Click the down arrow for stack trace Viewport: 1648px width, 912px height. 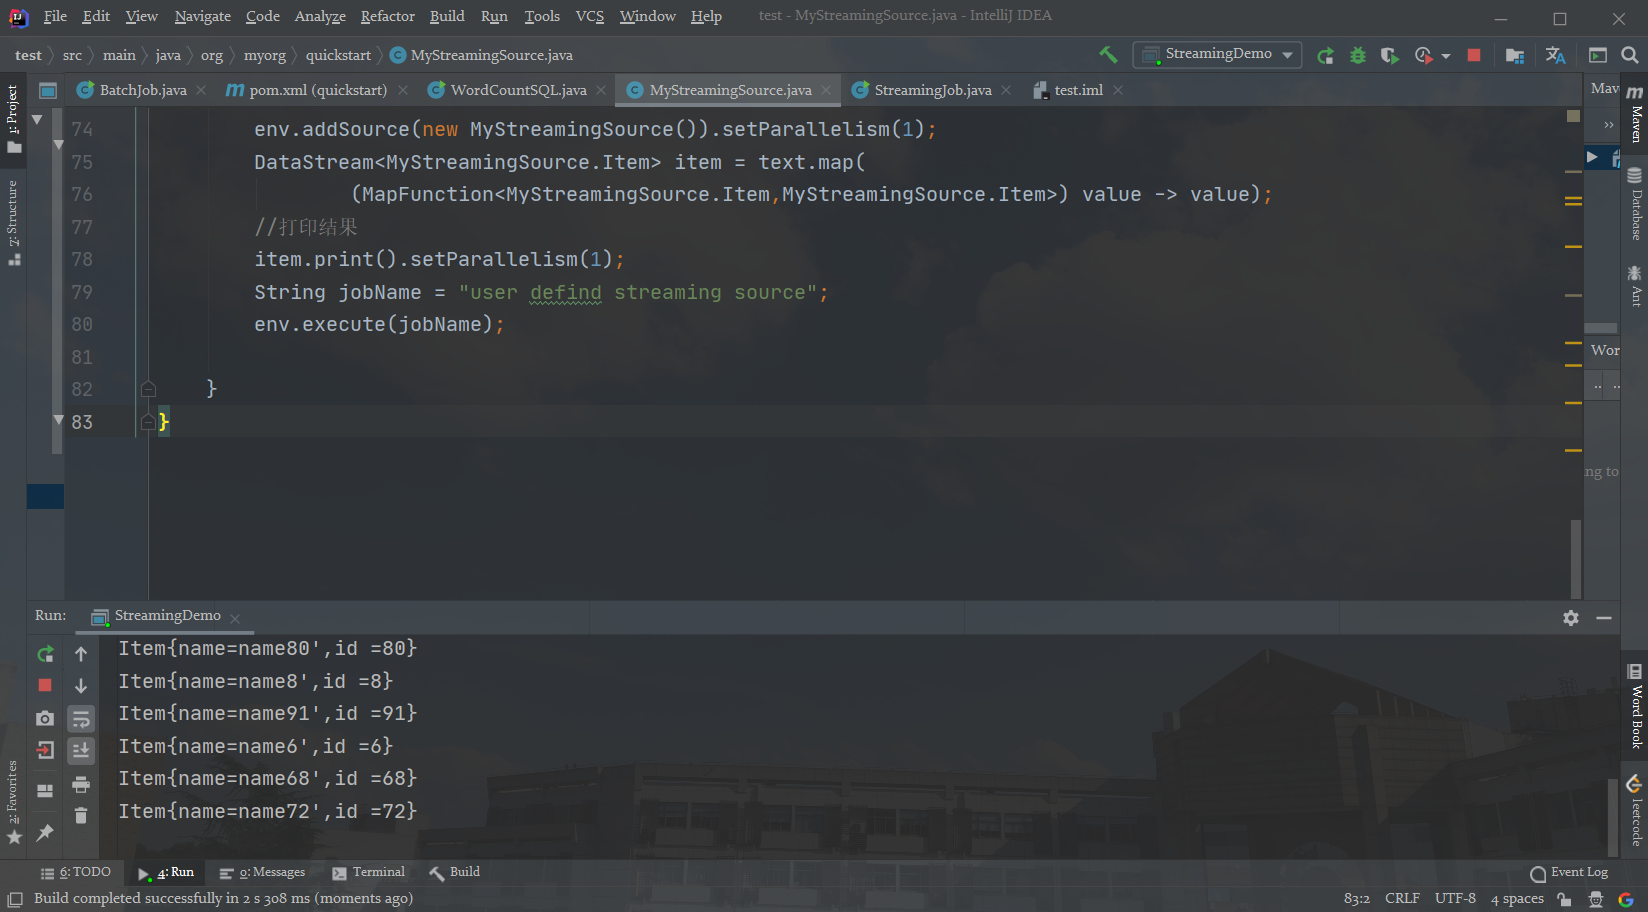(x=81, y=686)
